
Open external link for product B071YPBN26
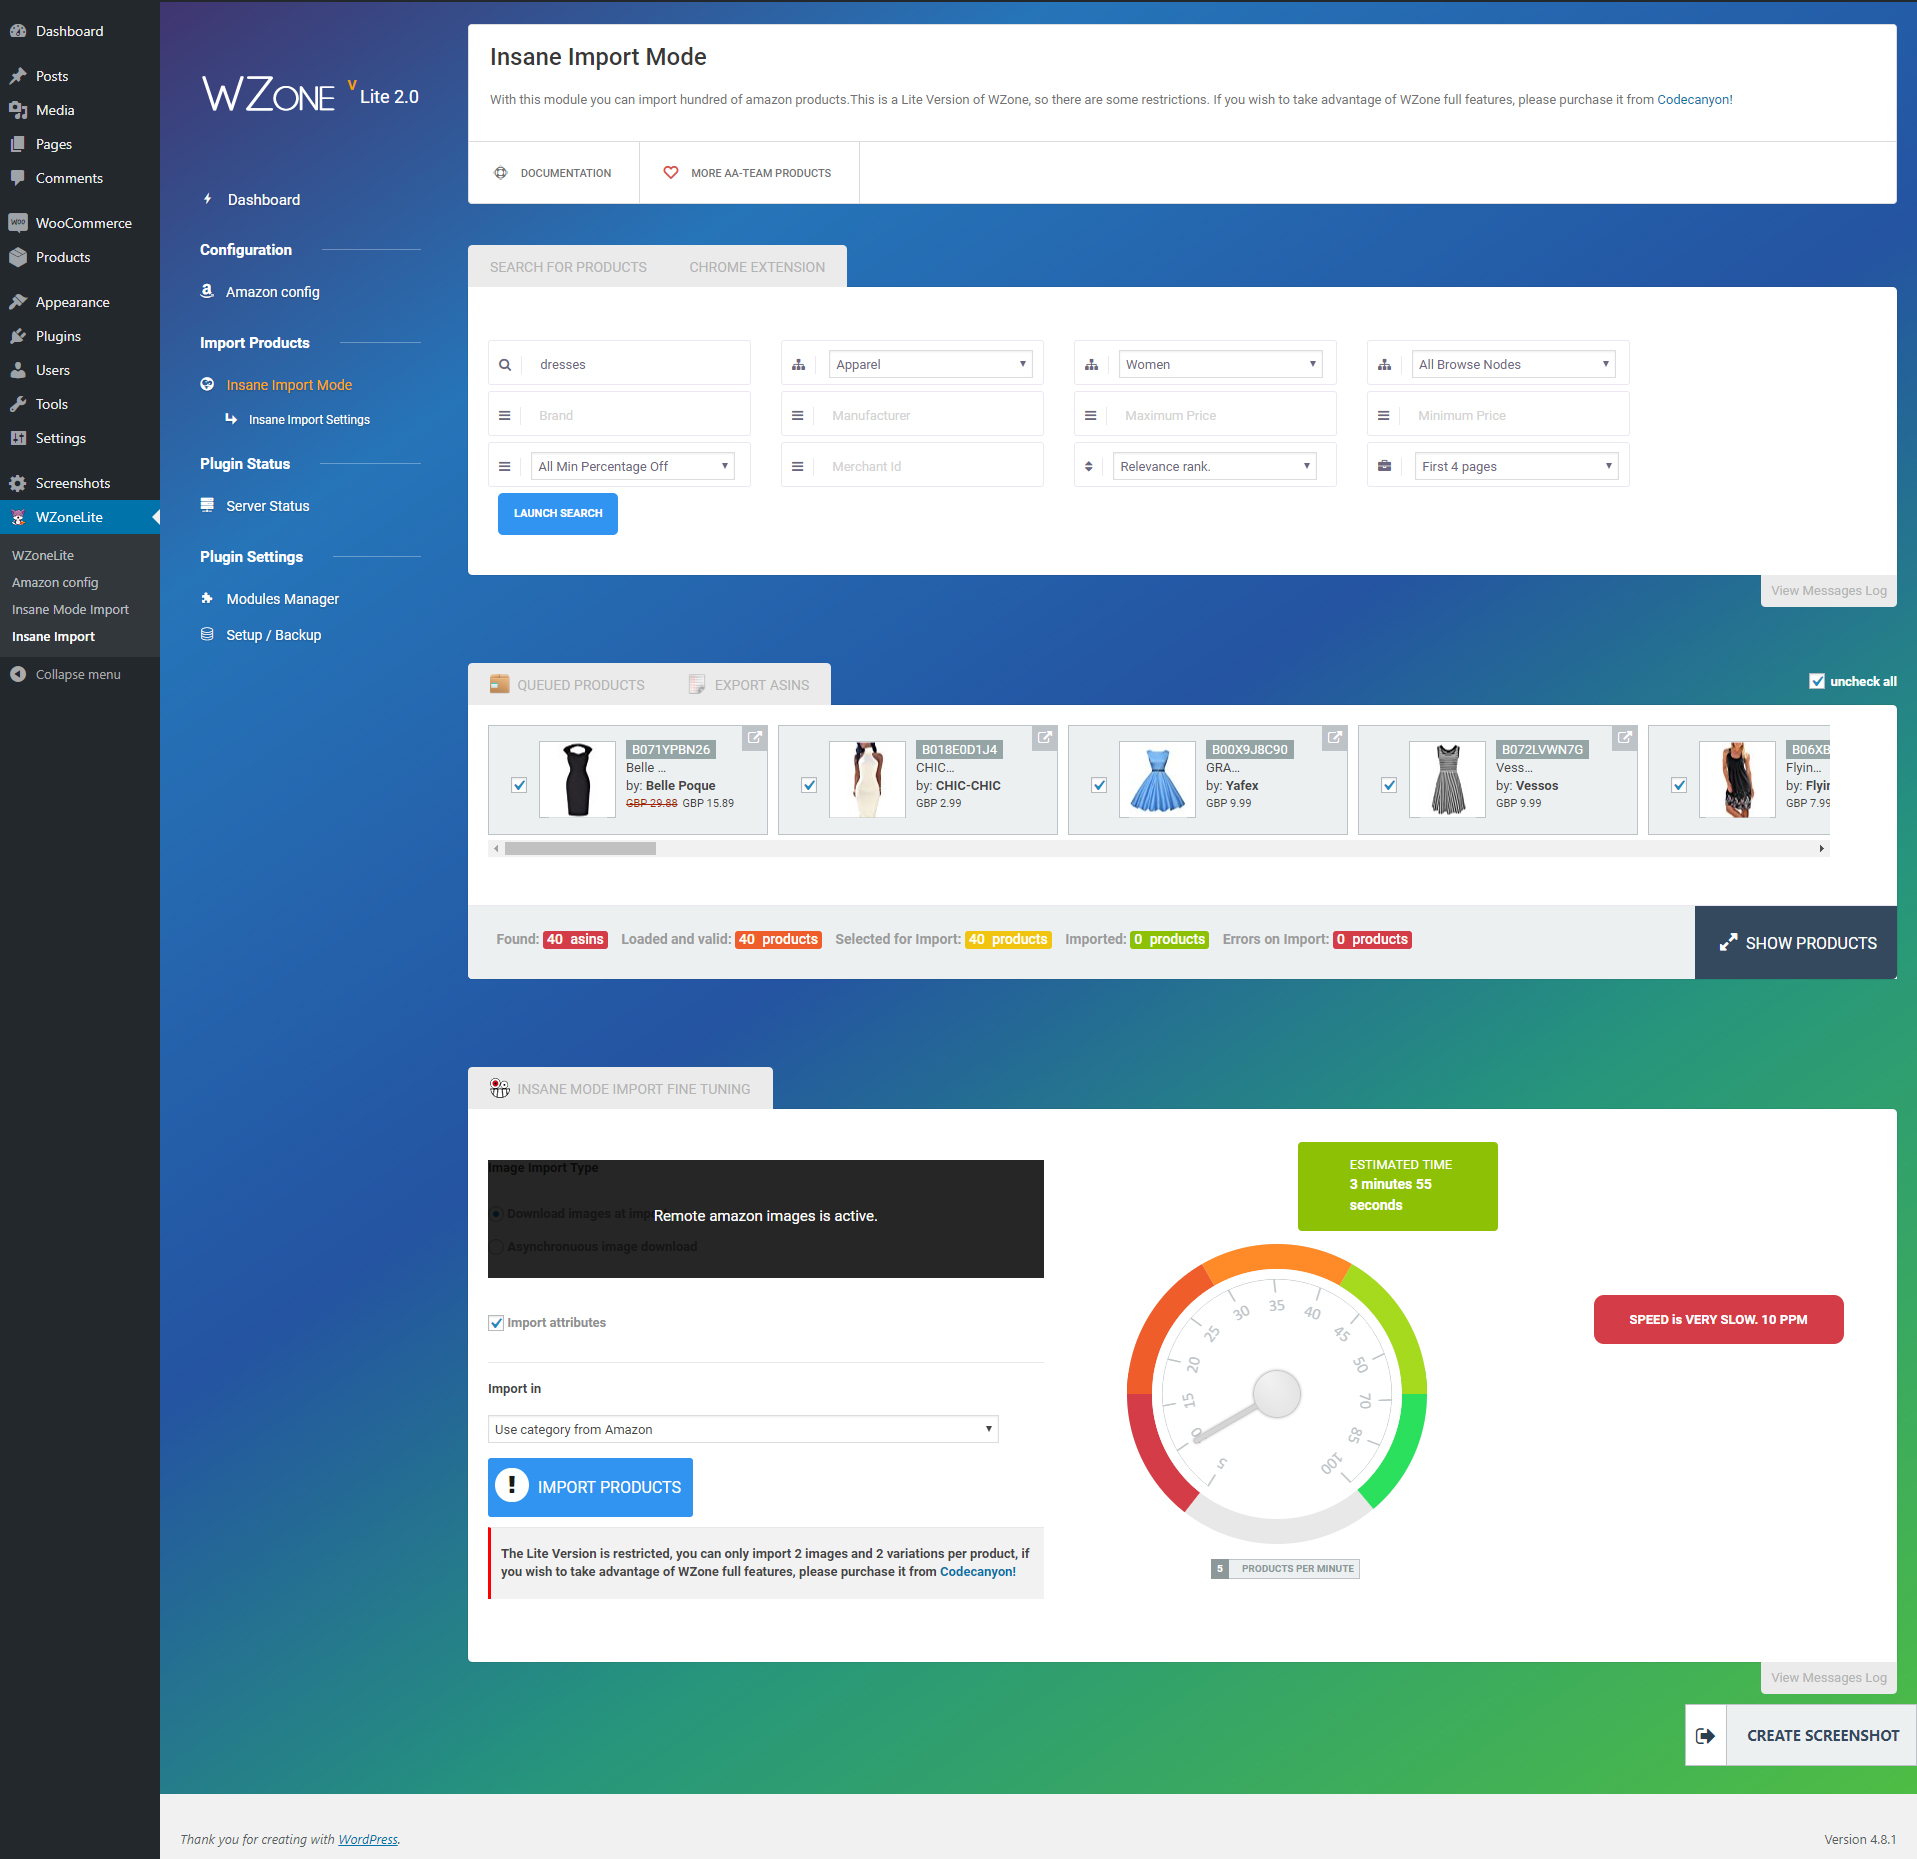pos(755,738)
